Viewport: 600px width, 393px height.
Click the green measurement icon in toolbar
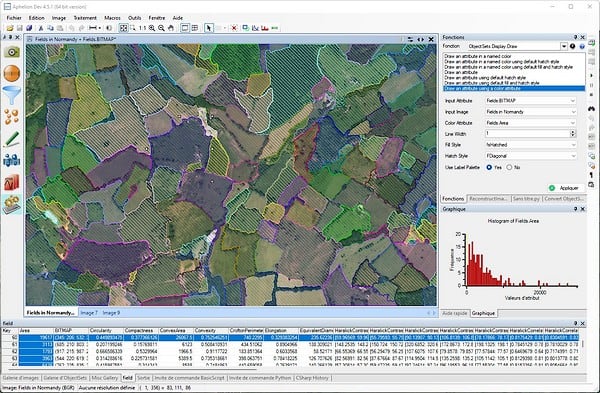275,28
